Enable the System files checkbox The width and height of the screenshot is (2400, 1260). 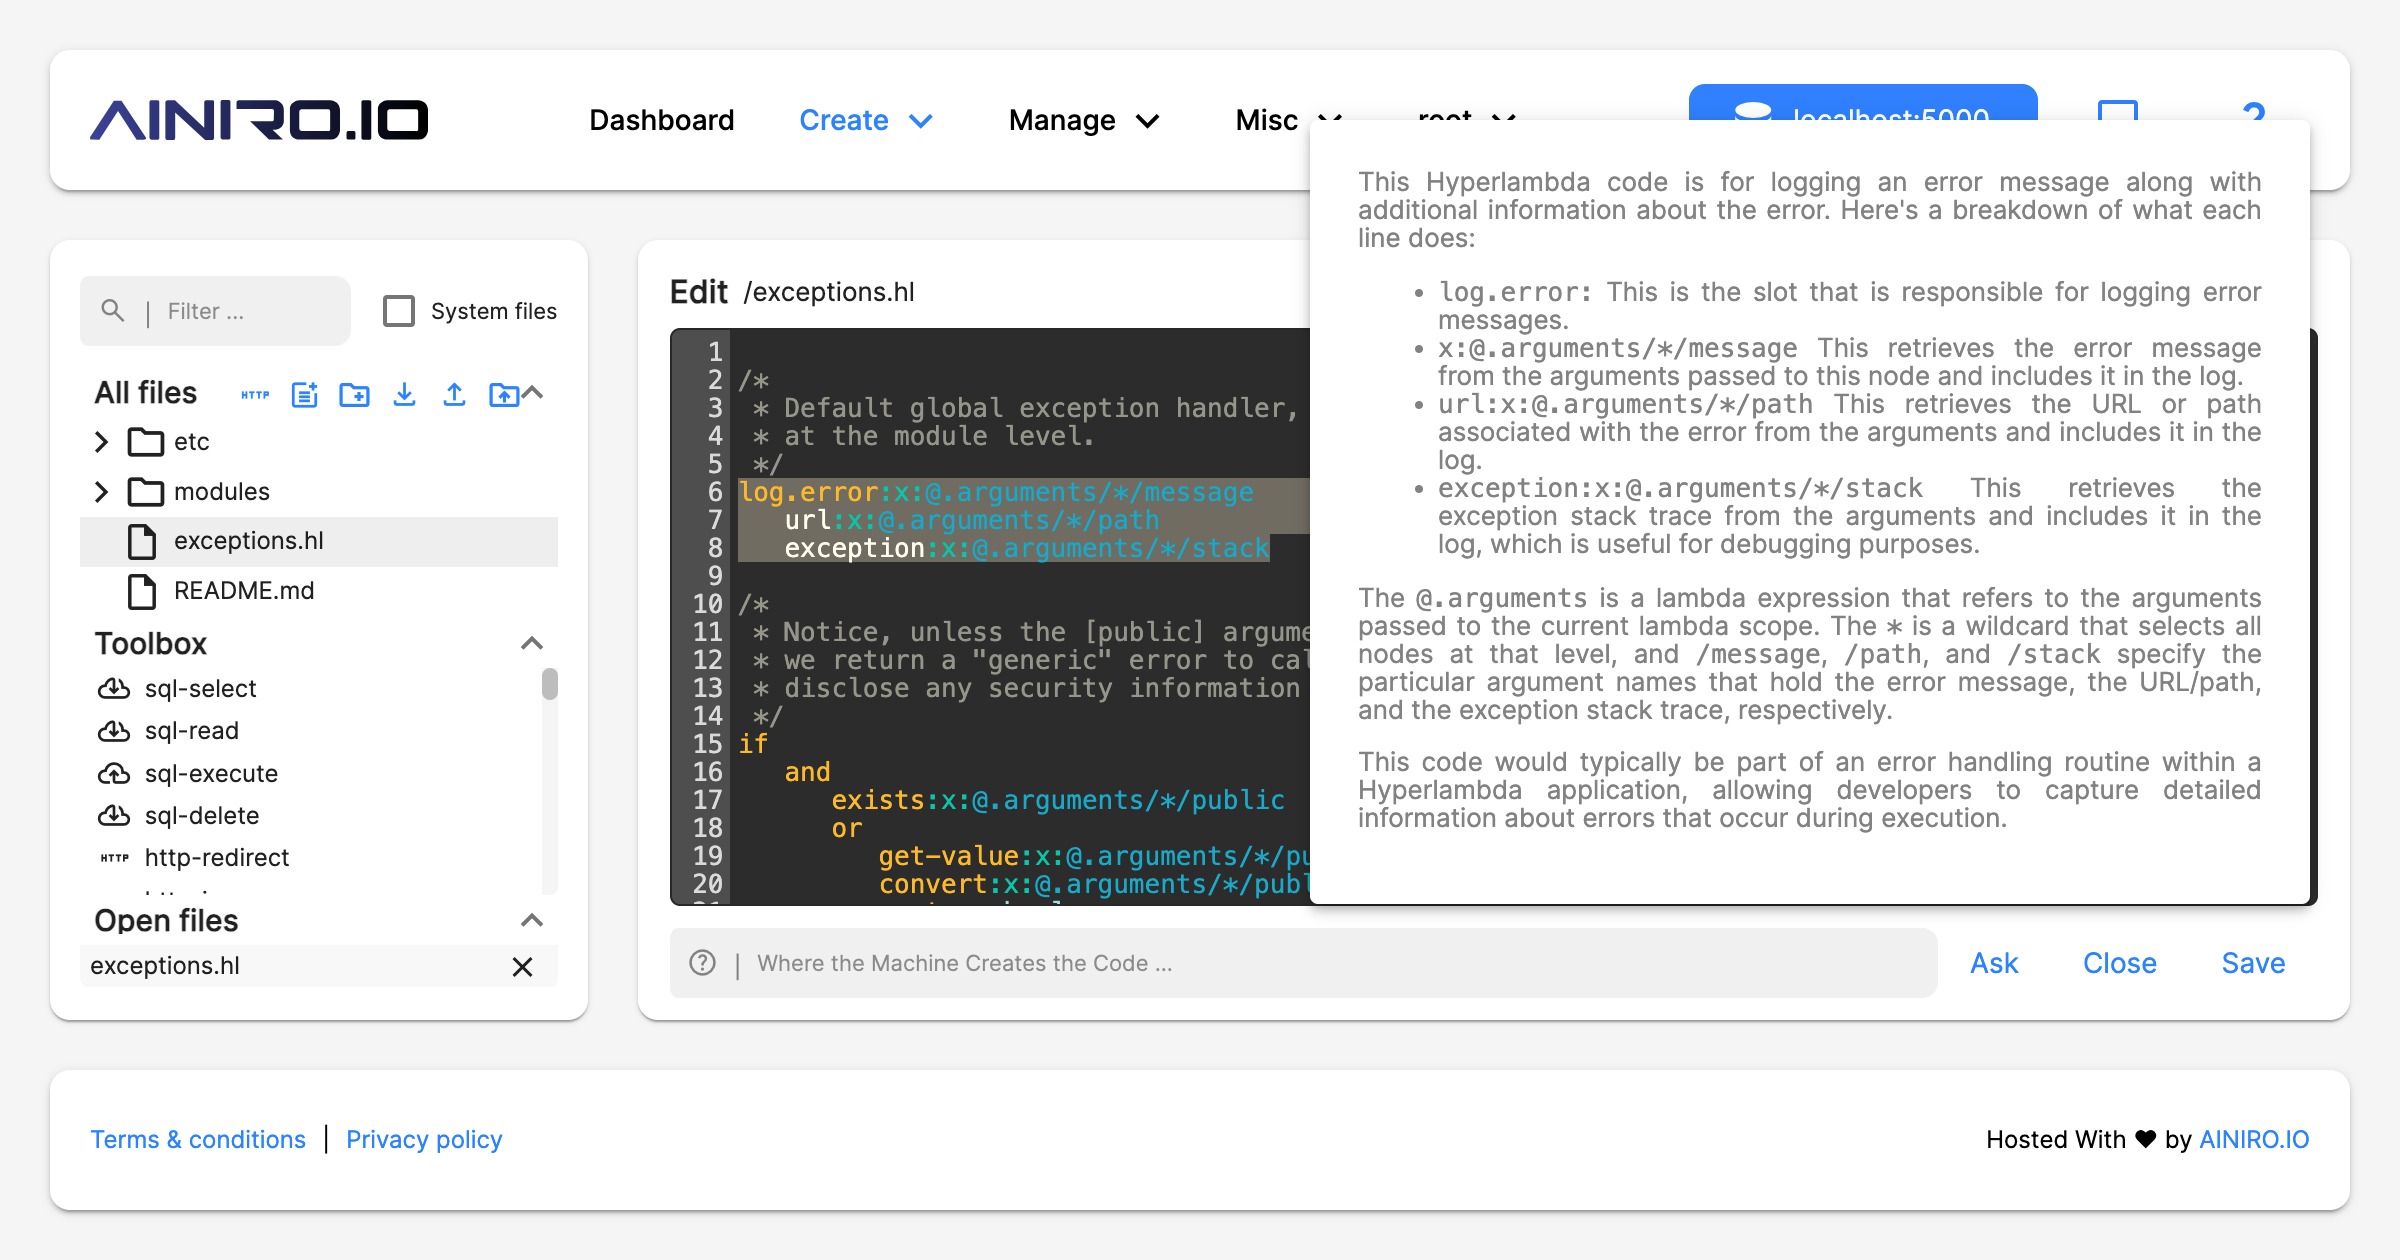(399, 310)
